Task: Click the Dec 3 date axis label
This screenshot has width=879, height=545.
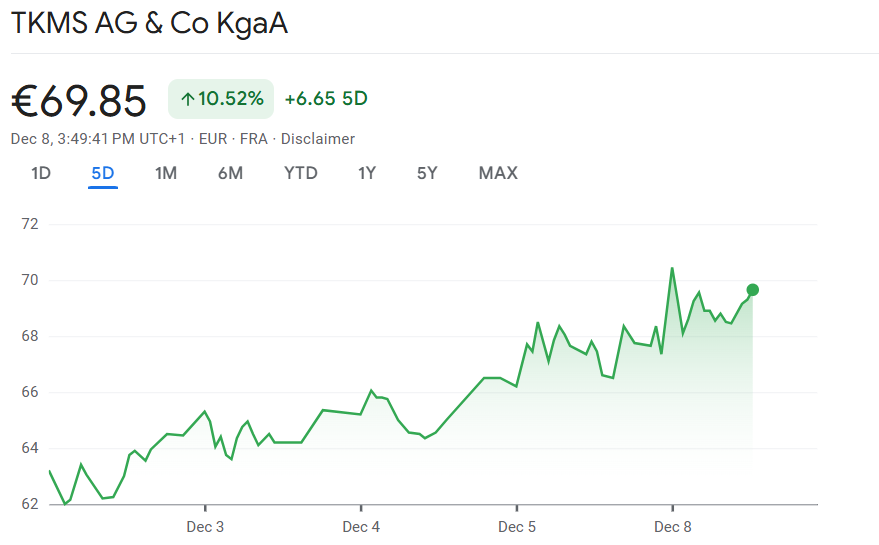Action: coord(205,527)
